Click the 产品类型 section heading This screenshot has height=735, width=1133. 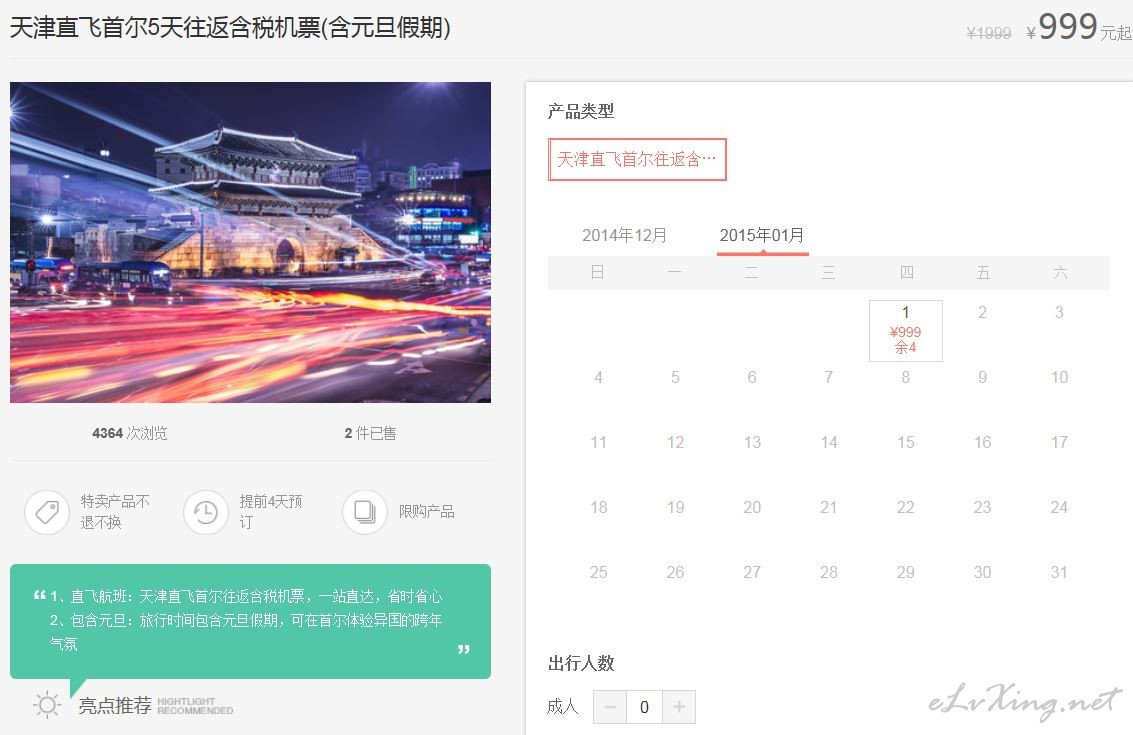click(581, 111)
